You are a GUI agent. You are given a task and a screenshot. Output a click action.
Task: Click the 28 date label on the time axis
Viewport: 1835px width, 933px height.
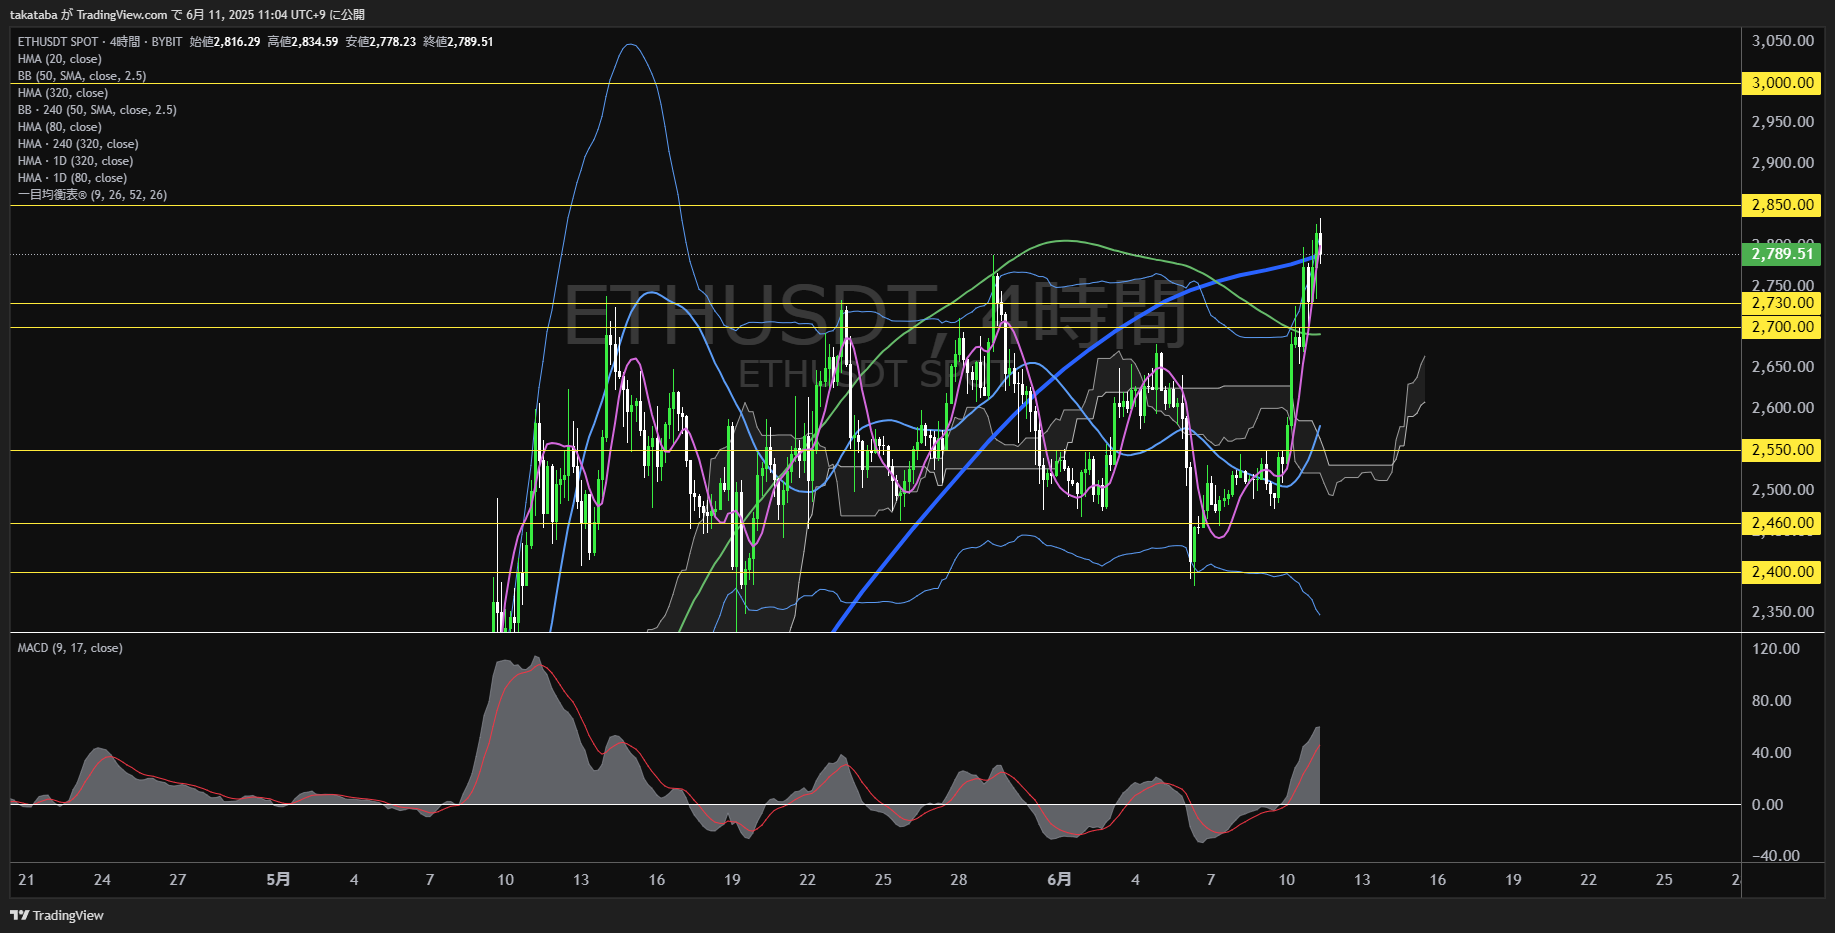tap(959, 880)
